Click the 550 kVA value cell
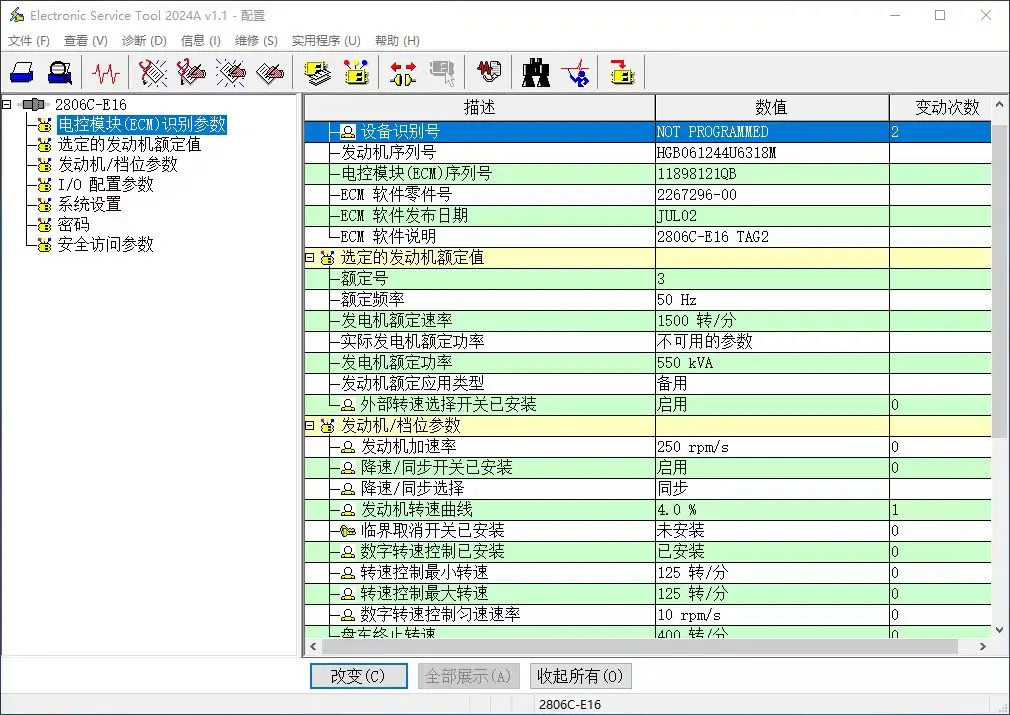This screenshot has width=1010, height=715. (772, 363)
